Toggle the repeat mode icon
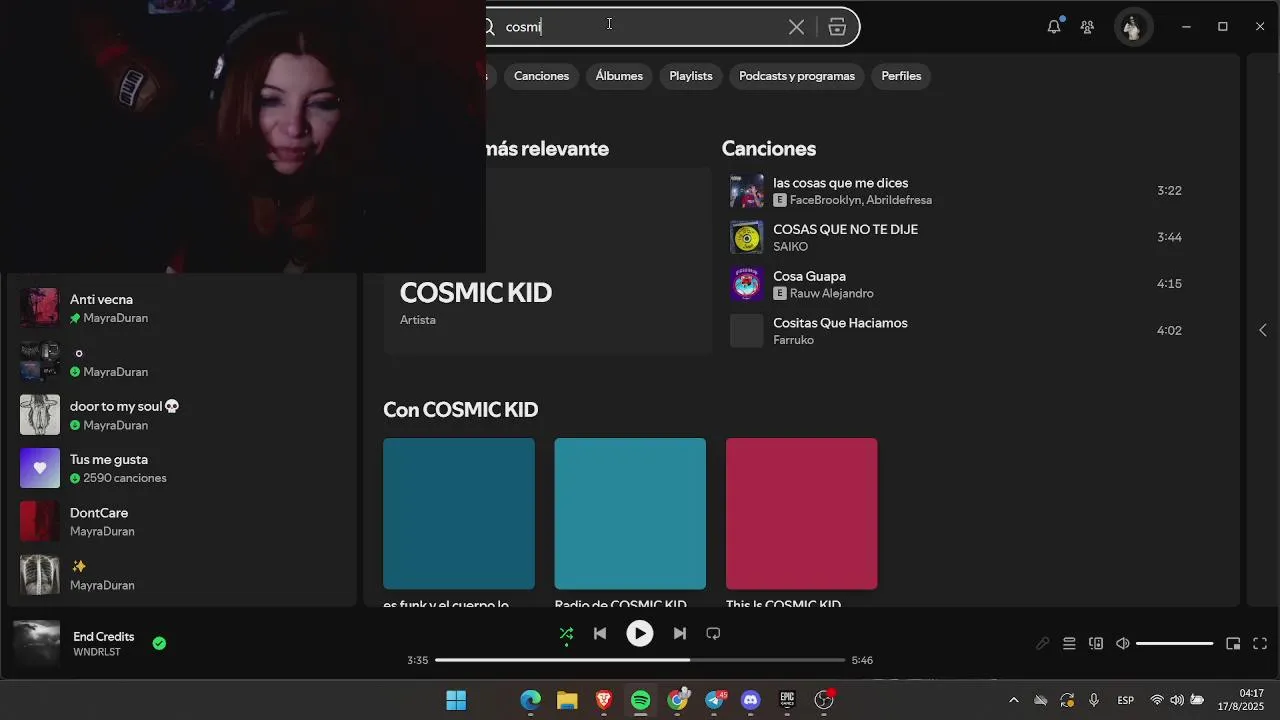This screenshot has width=1280, height=720. pyautogui.click(x=713, y=633)
